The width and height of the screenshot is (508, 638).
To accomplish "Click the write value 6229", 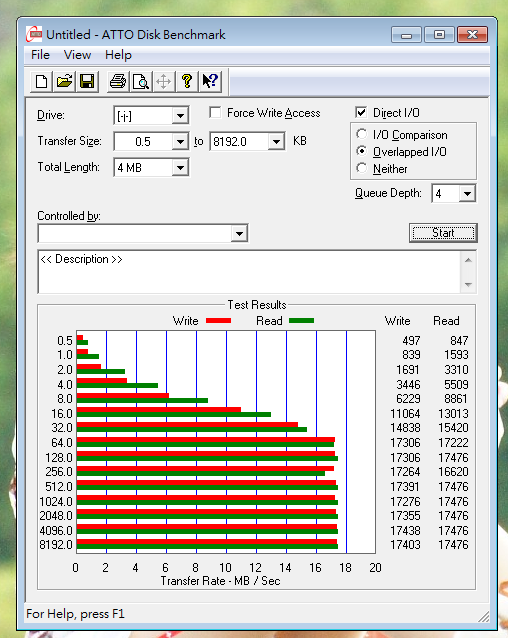I will pos(408,399).
